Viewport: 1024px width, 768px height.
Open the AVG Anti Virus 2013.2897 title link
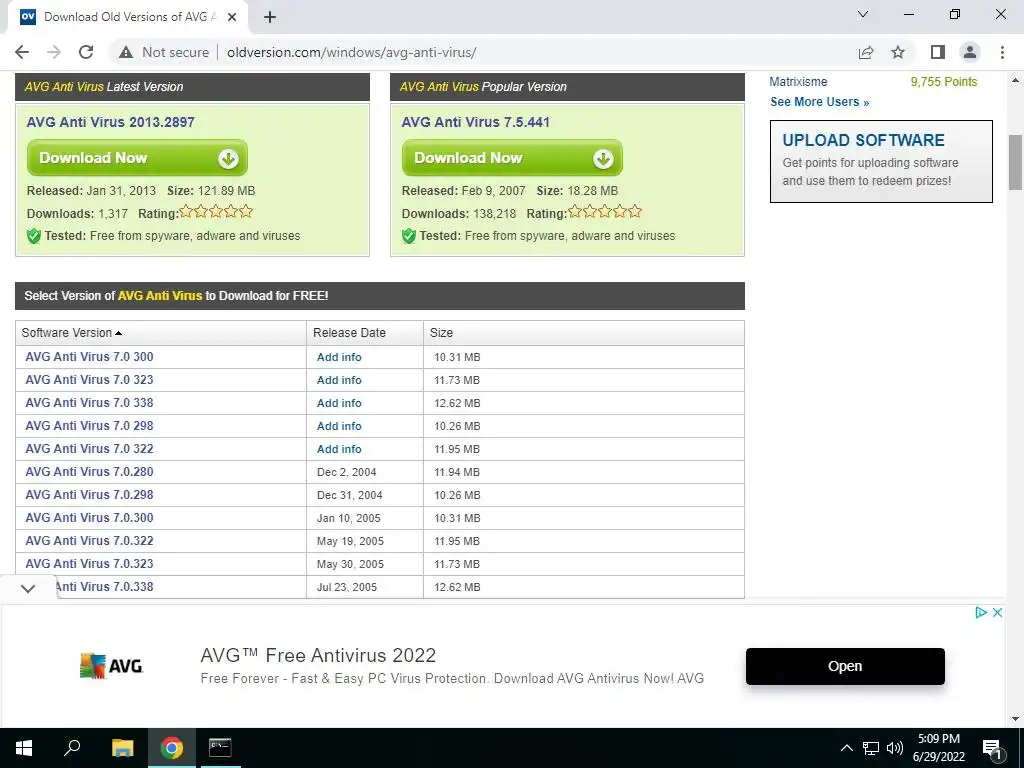pos(110,122)
